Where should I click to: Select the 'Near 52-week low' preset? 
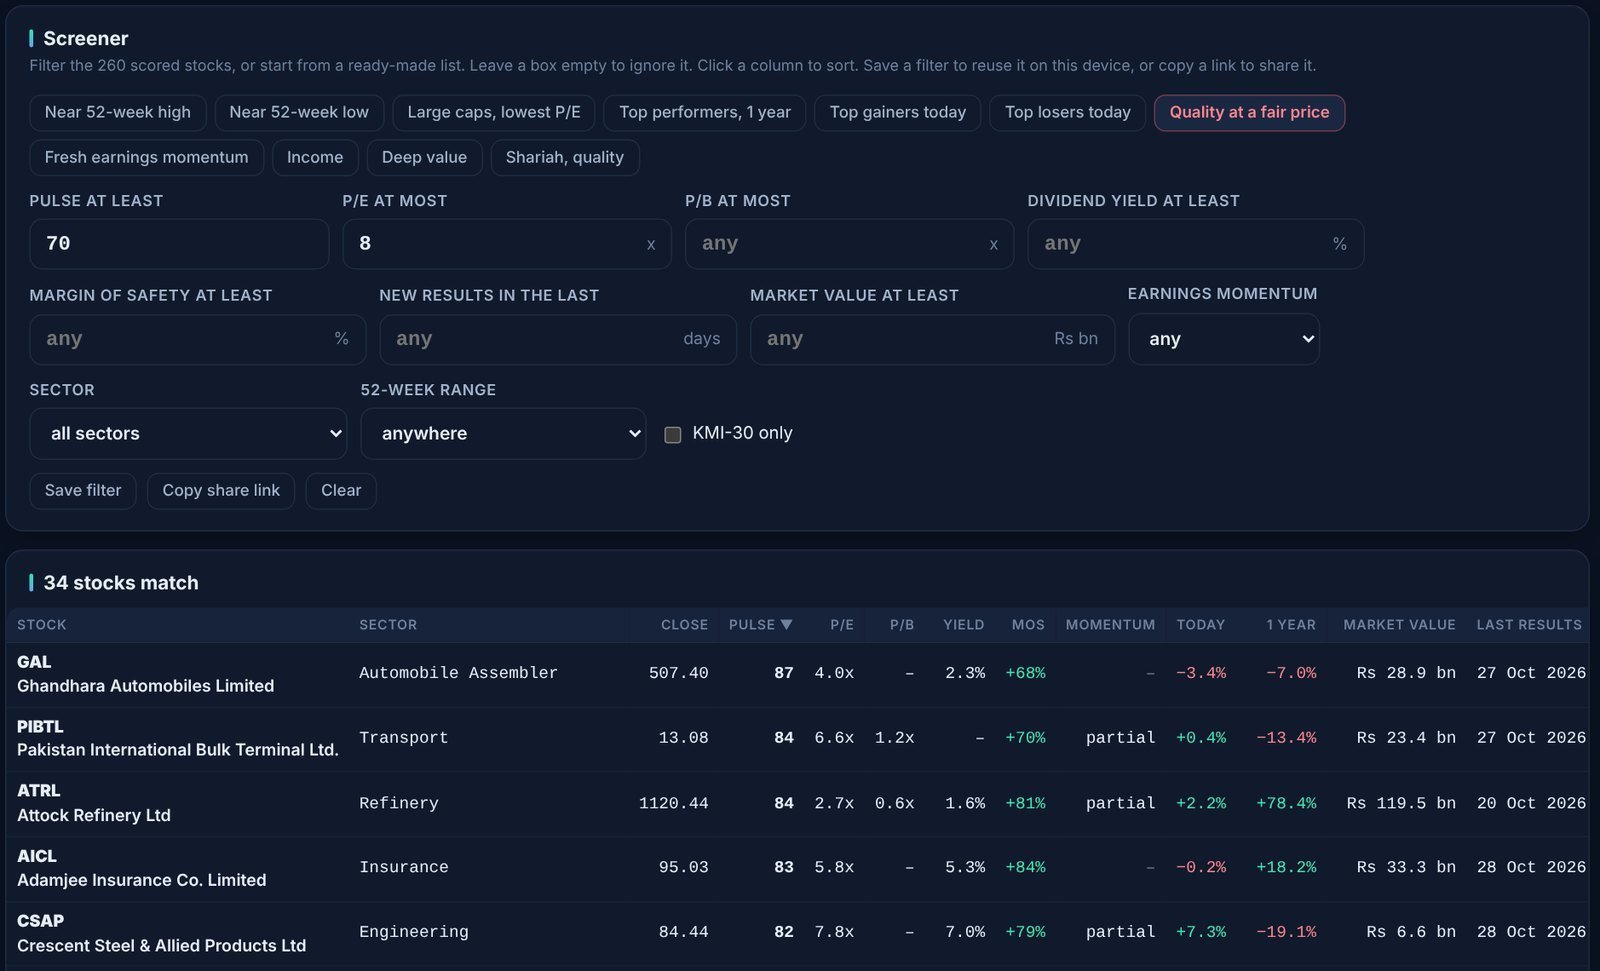tap(299, 112)
